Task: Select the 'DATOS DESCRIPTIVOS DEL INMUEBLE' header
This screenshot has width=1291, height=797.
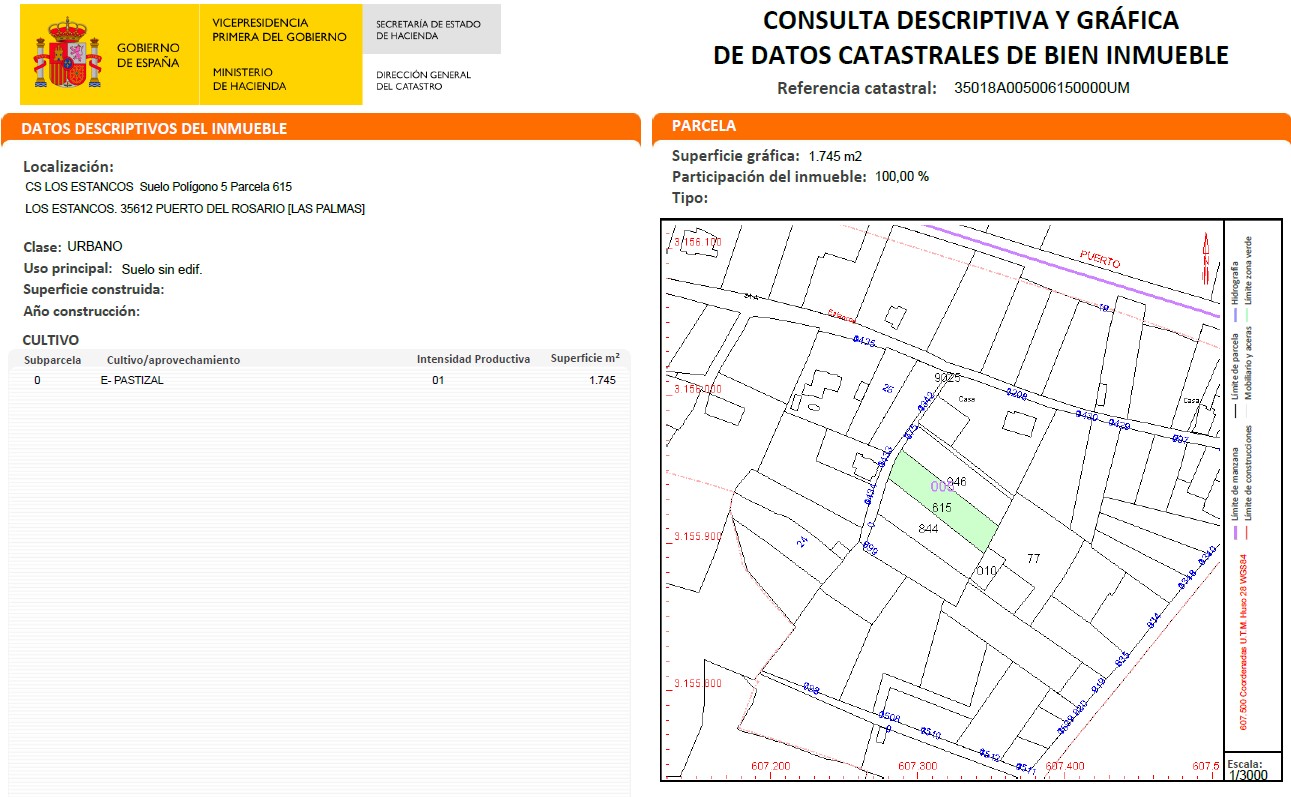Action: [154, 129]
